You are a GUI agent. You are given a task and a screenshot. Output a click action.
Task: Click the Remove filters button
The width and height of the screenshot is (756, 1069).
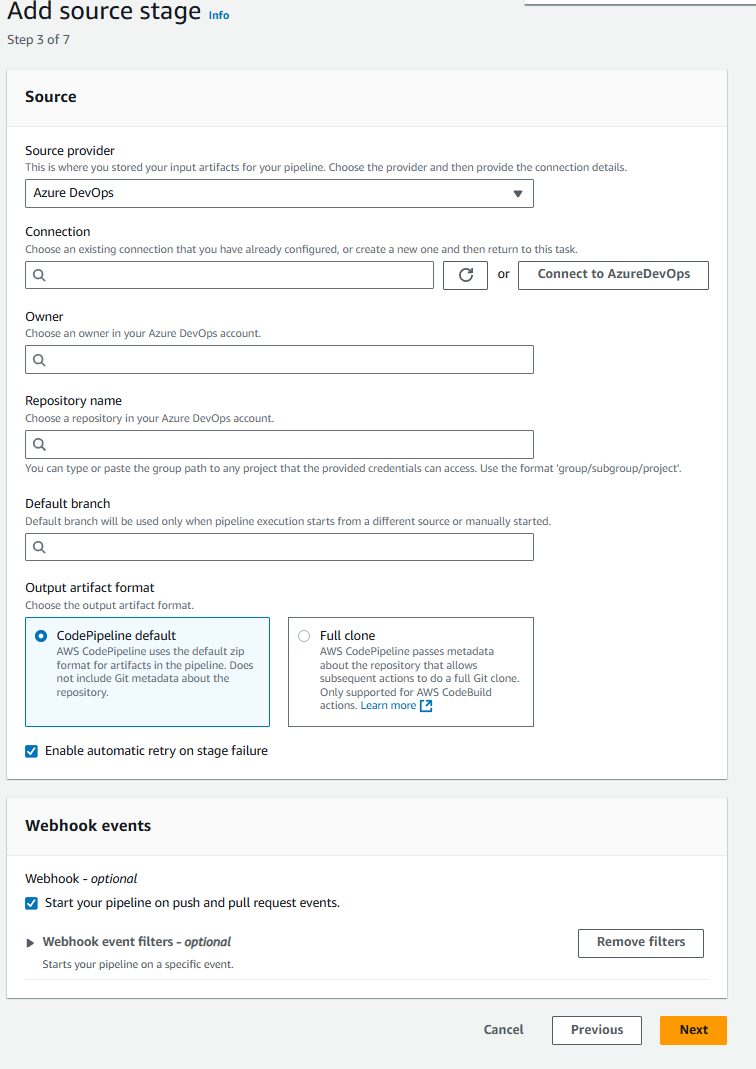pyautogui.click(x=640, y=942)
